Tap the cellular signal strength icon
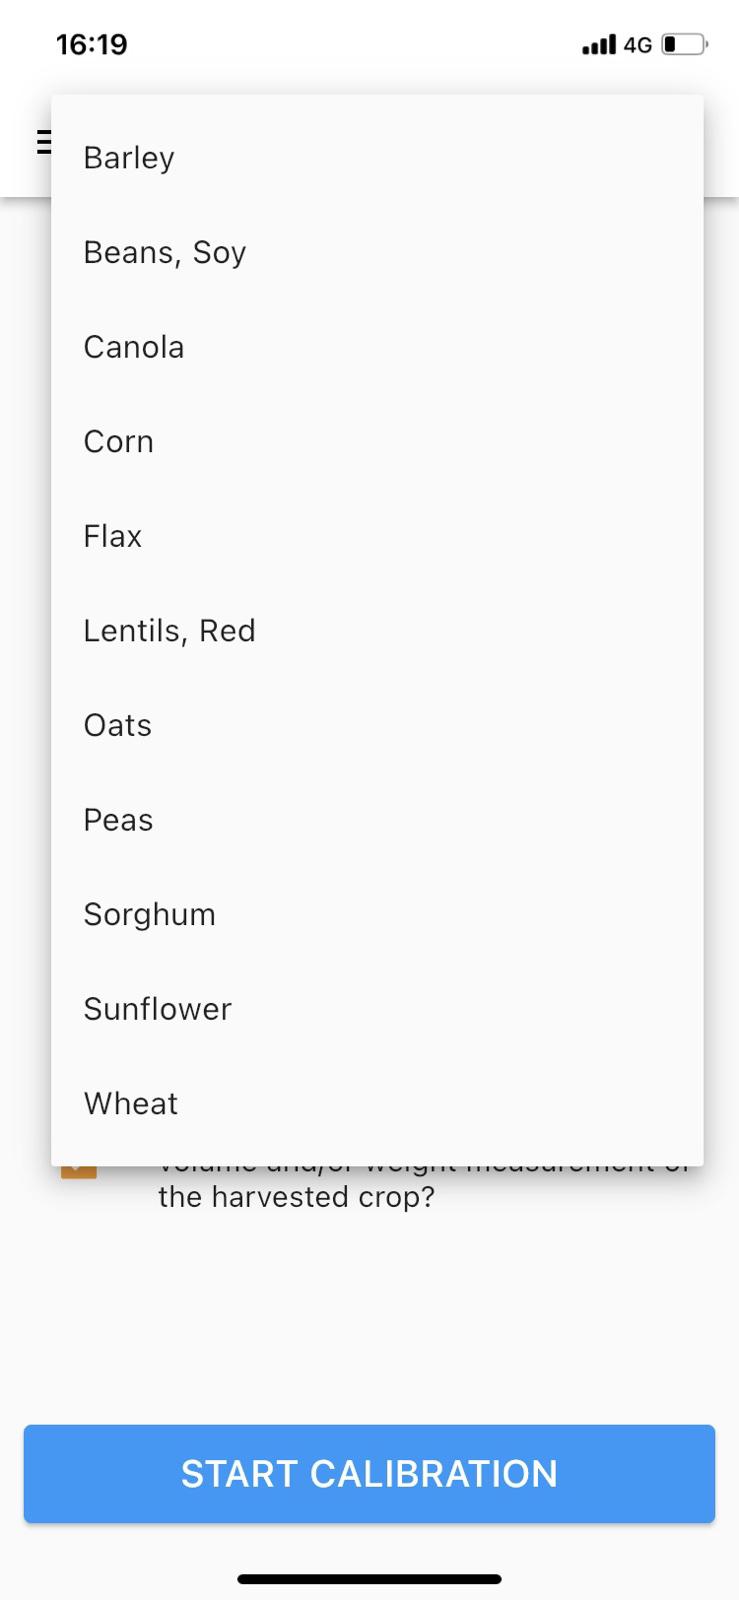This screenshot has height=1600, width=739. [598, 45]
